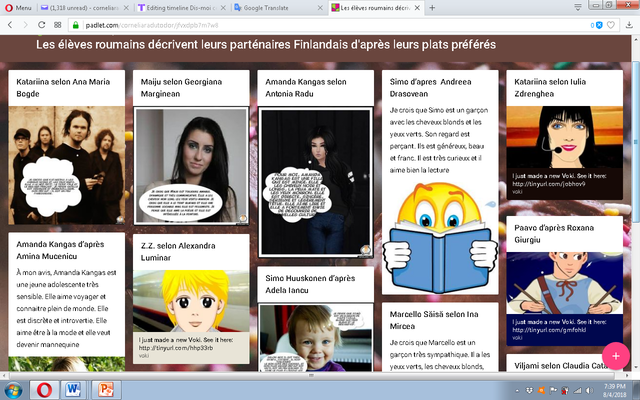Click text À mon avis, Amanda Kangas est
The image size is (640, 400).
pos(66,272)
